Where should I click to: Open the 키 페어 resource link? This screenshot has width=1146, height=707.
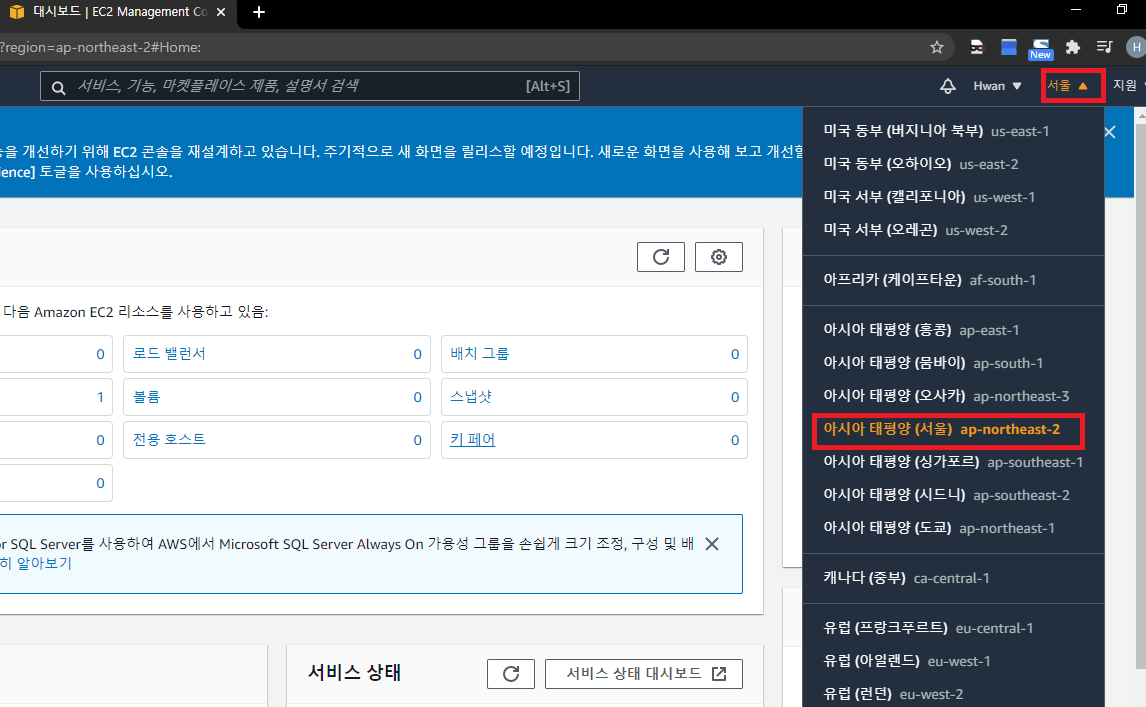472,439
